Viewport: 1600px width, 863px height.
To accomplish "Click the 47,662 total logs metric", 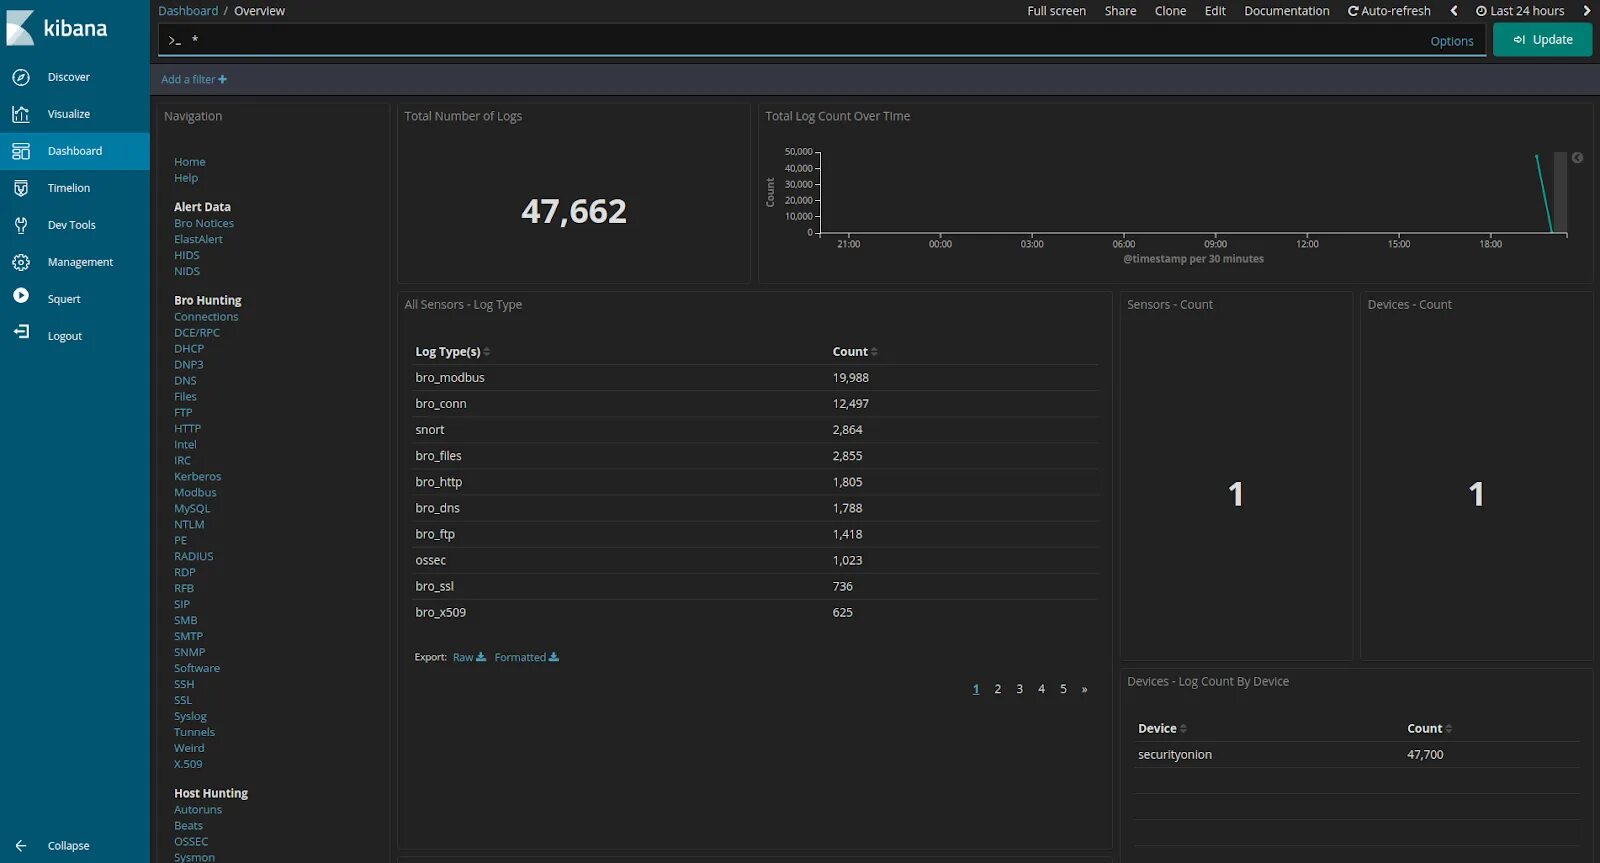I will 574,211.
